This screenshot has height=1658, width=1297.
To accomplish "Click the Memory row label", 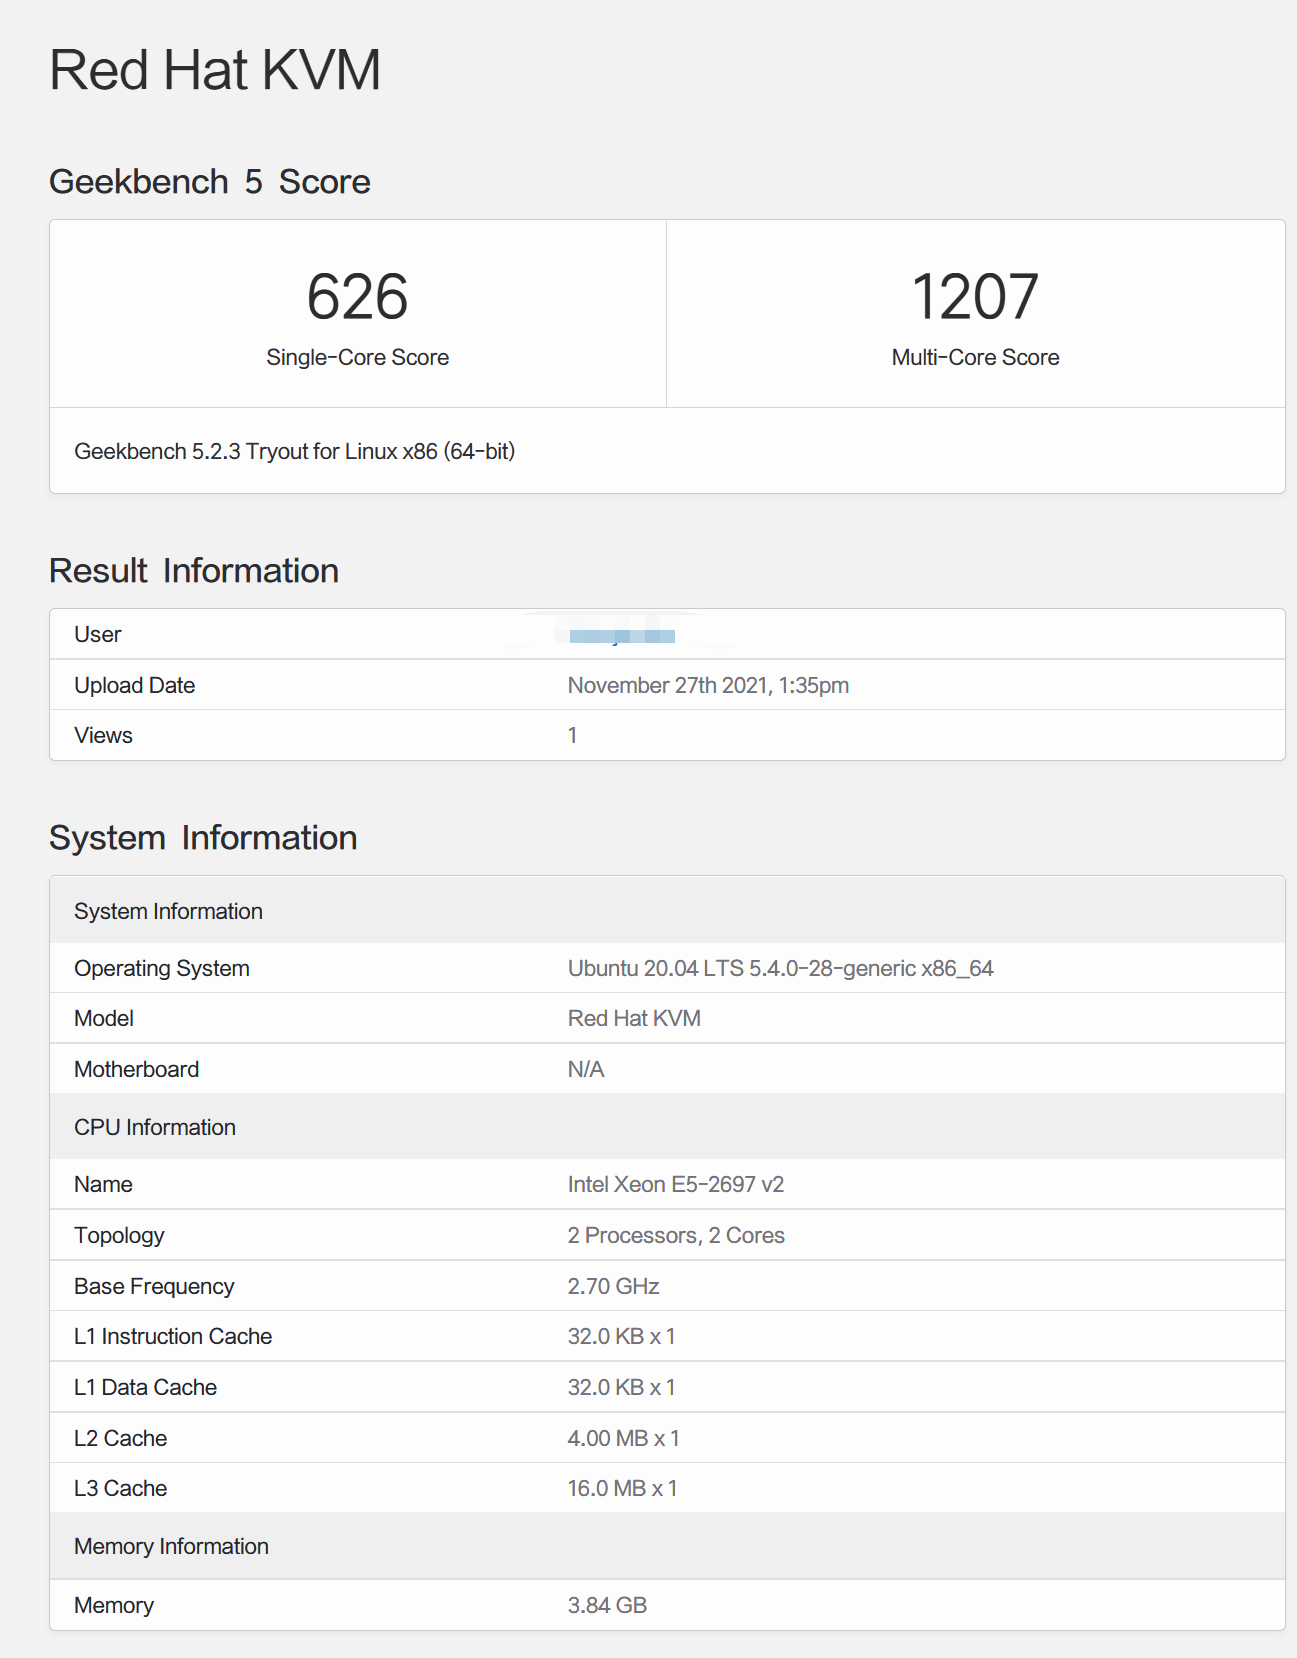I will pos(114,1605).
